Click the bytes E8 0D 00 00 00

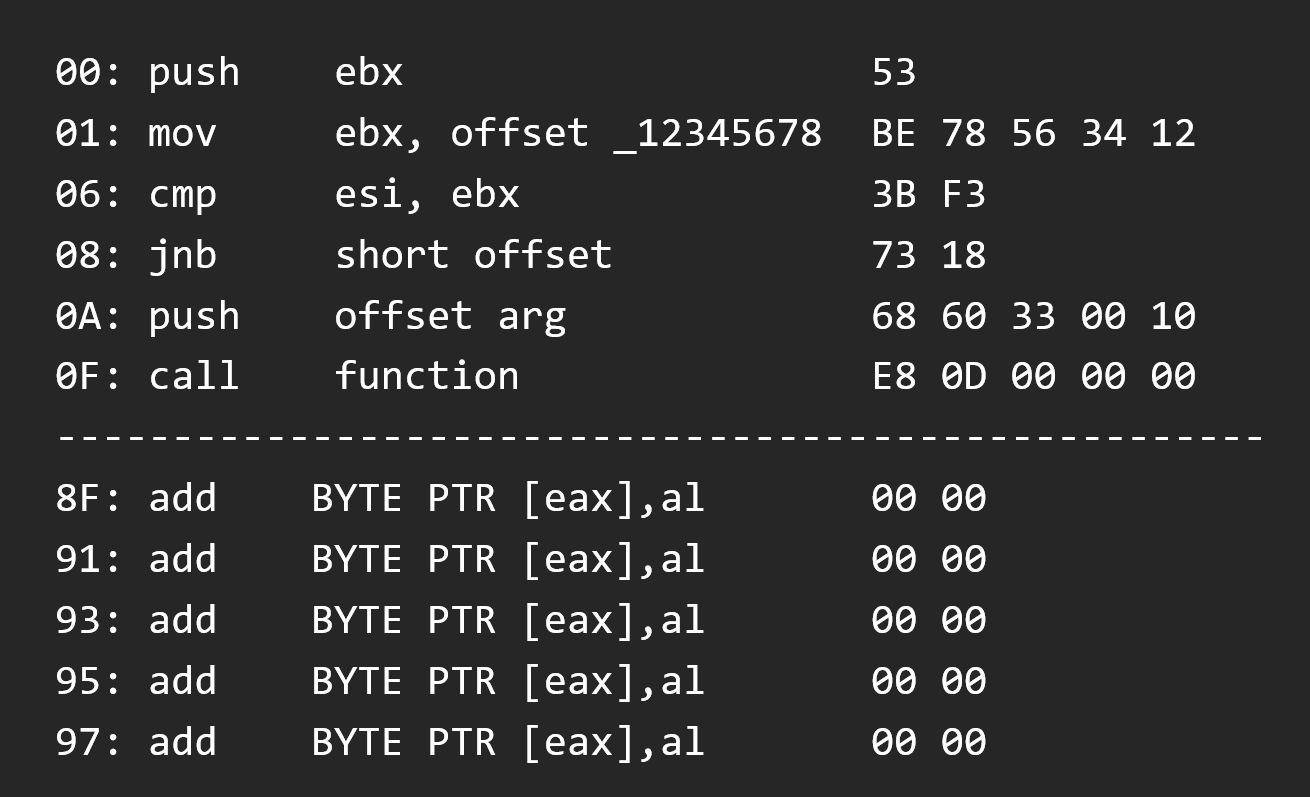(1034, 376)
